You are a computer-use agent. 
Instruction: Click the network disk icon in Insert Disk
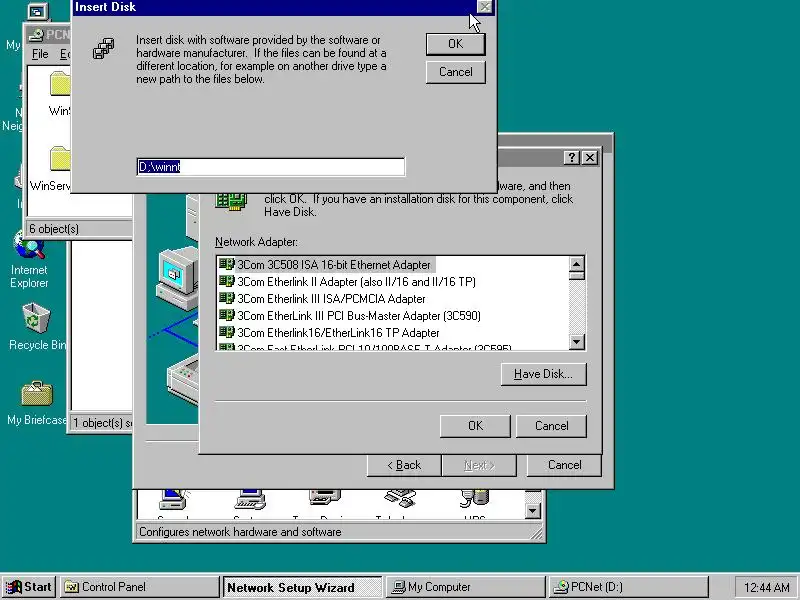click(x=104, y=49)
